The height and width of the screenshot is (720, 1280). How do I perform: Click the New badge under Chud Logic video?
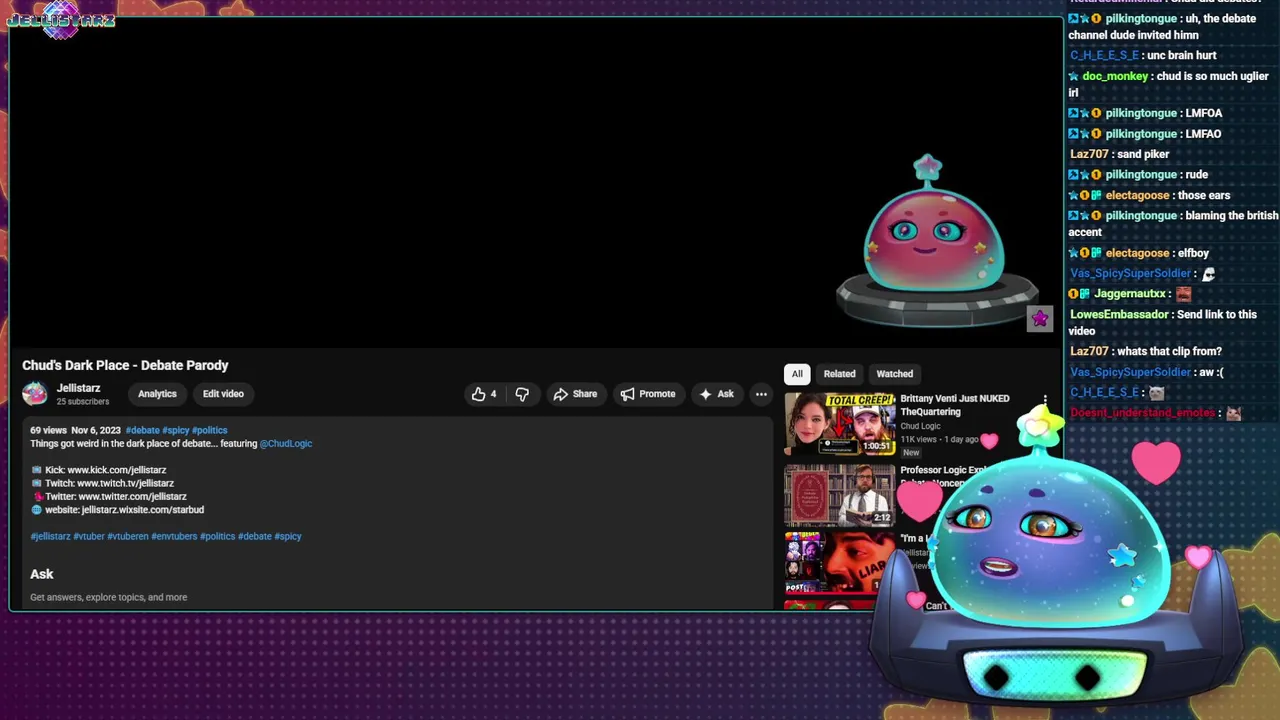911,453
